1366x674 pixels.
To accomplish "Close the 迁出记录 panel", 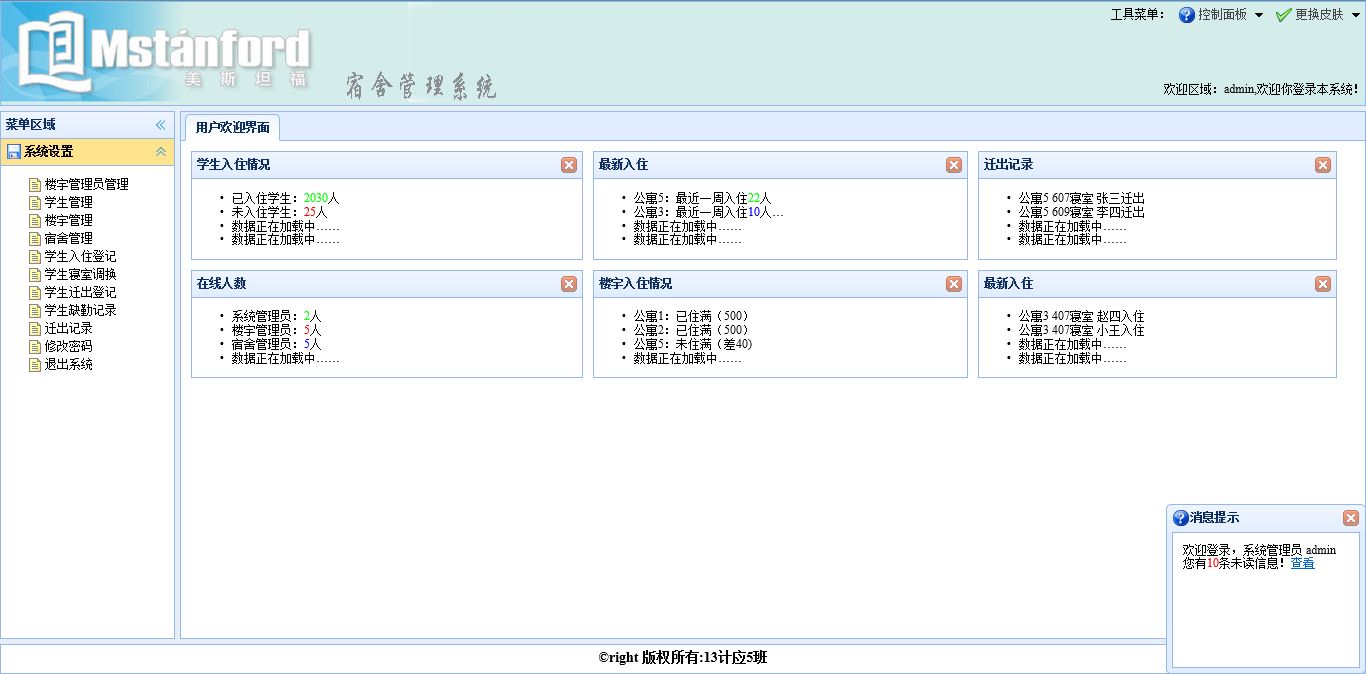I will click(x=1323, y=165).
